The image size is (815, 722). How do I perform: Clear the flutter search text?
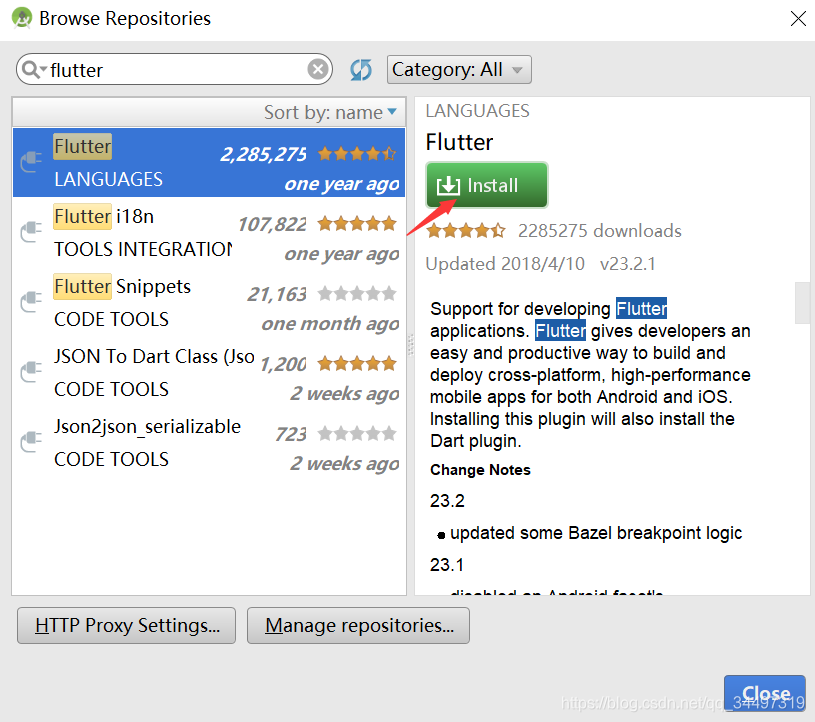(318, 69)
